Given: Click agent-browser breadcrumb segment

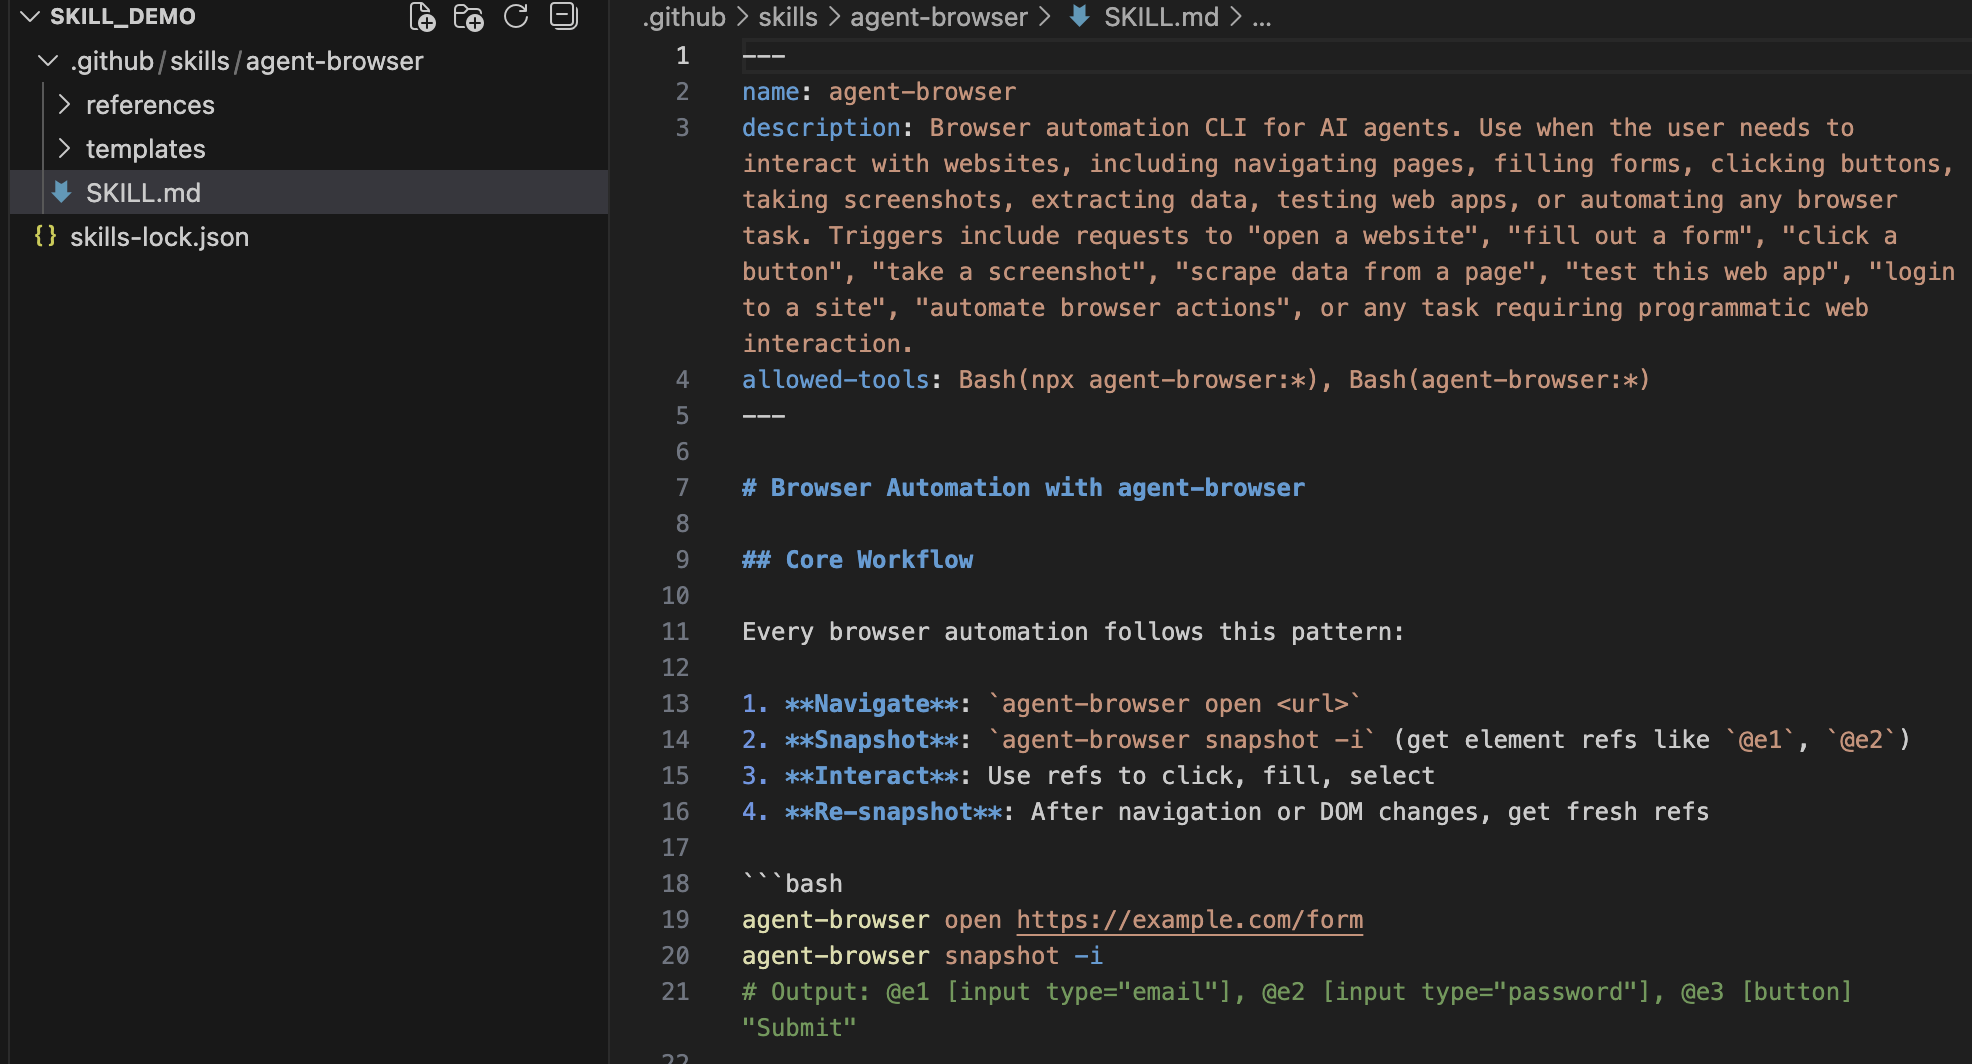Looking at the screenshot, I should coord(939,17).
